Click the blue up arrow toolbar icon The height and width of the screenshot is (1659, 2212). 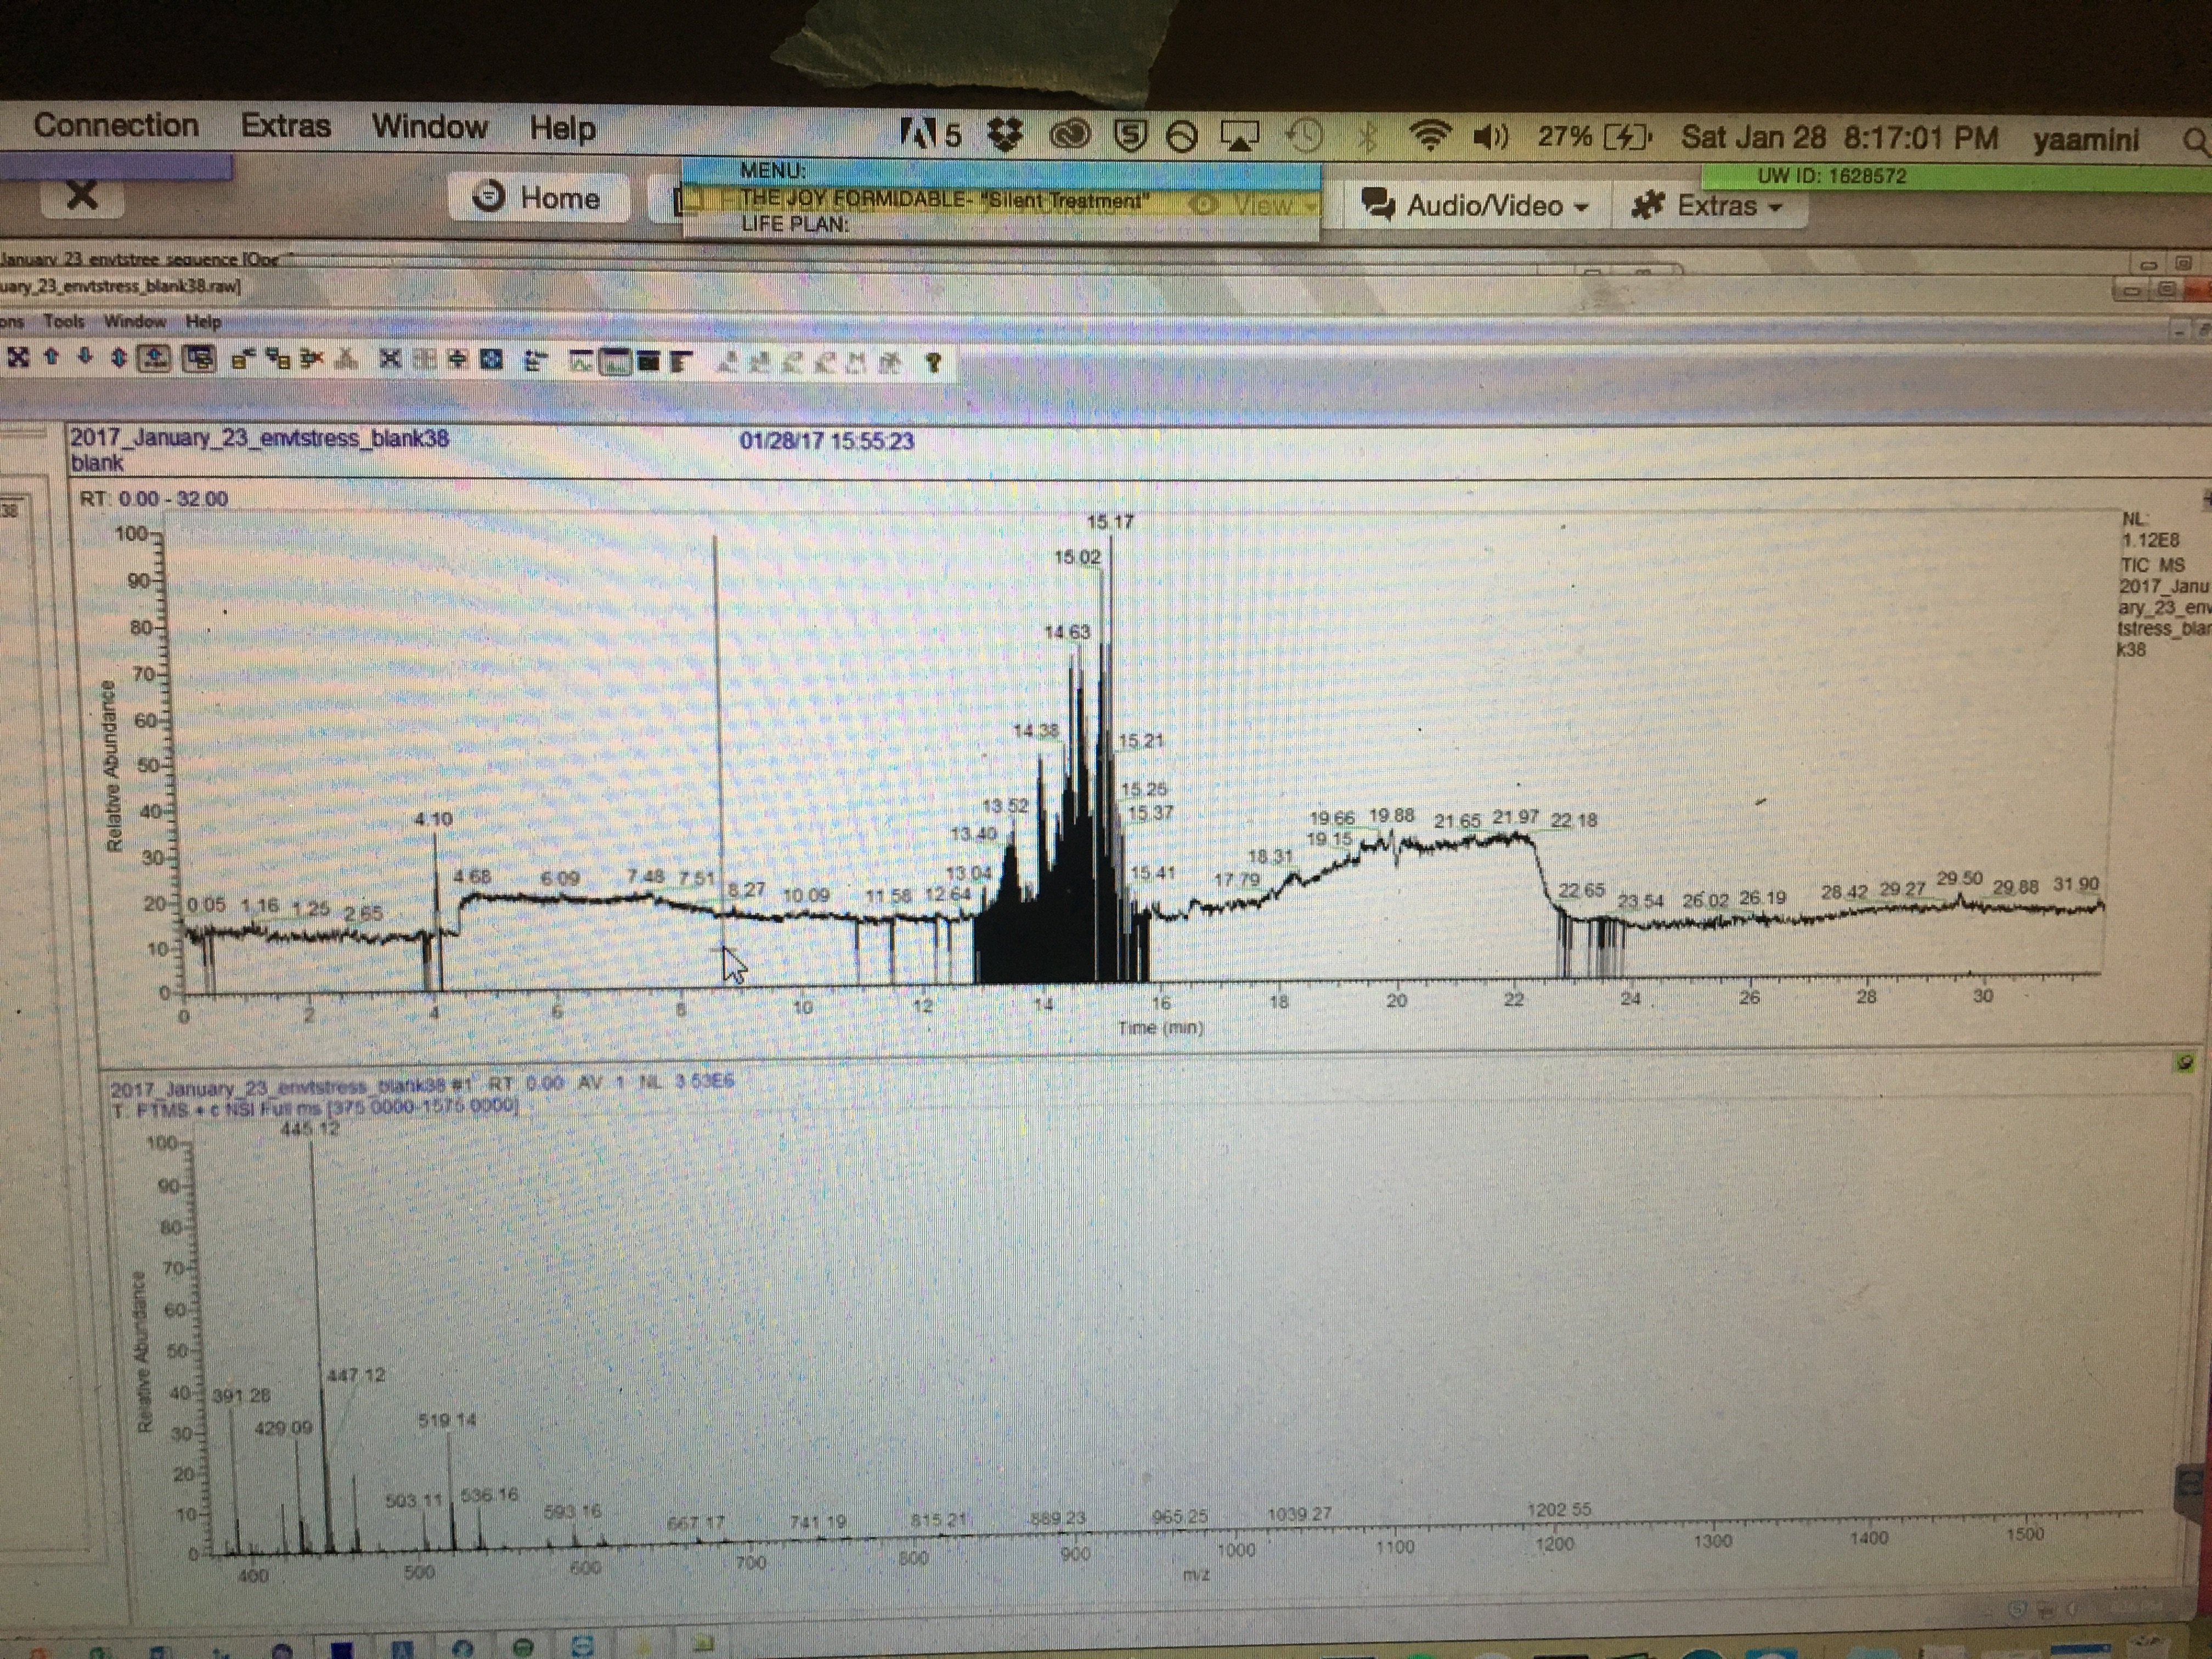[52, 357]
